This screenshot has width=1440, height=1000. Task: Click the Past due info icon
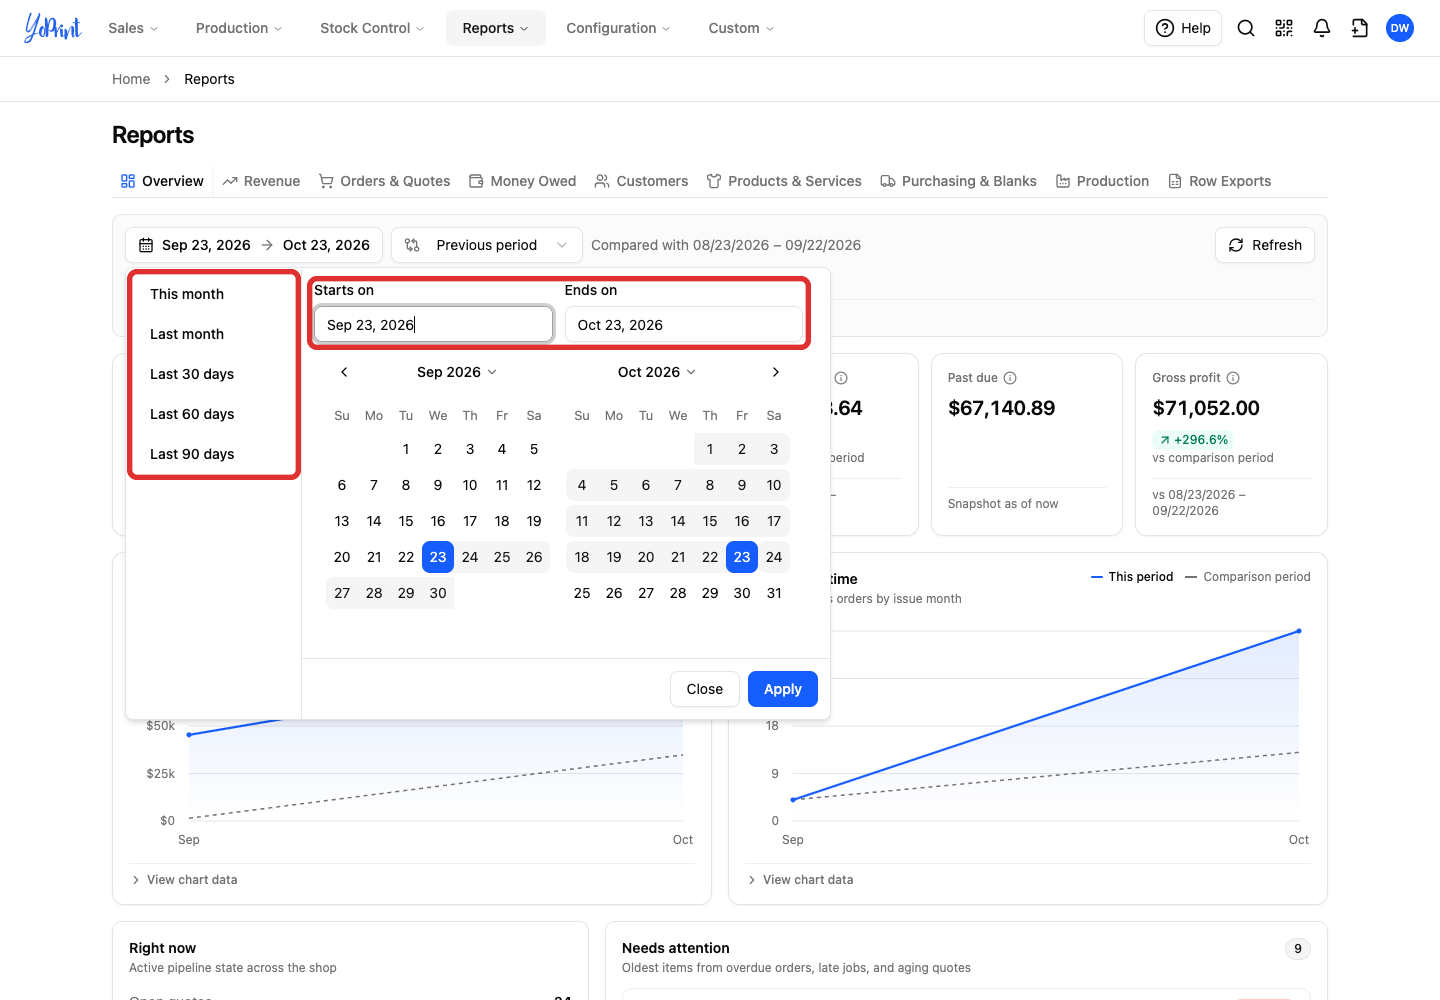(x=1010, y=378)
